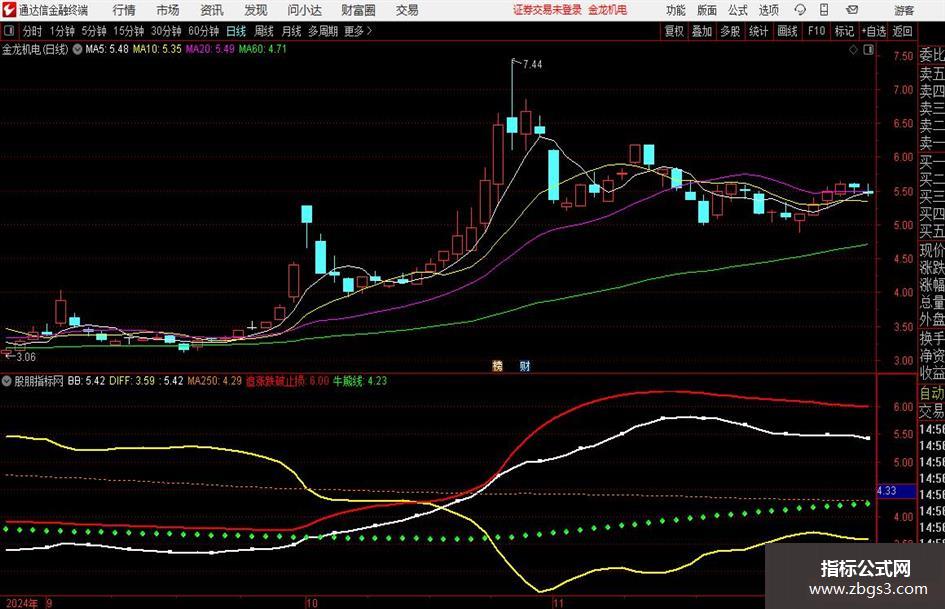
Task: Click the 3.06 low price label
Action: pos(26,356)
